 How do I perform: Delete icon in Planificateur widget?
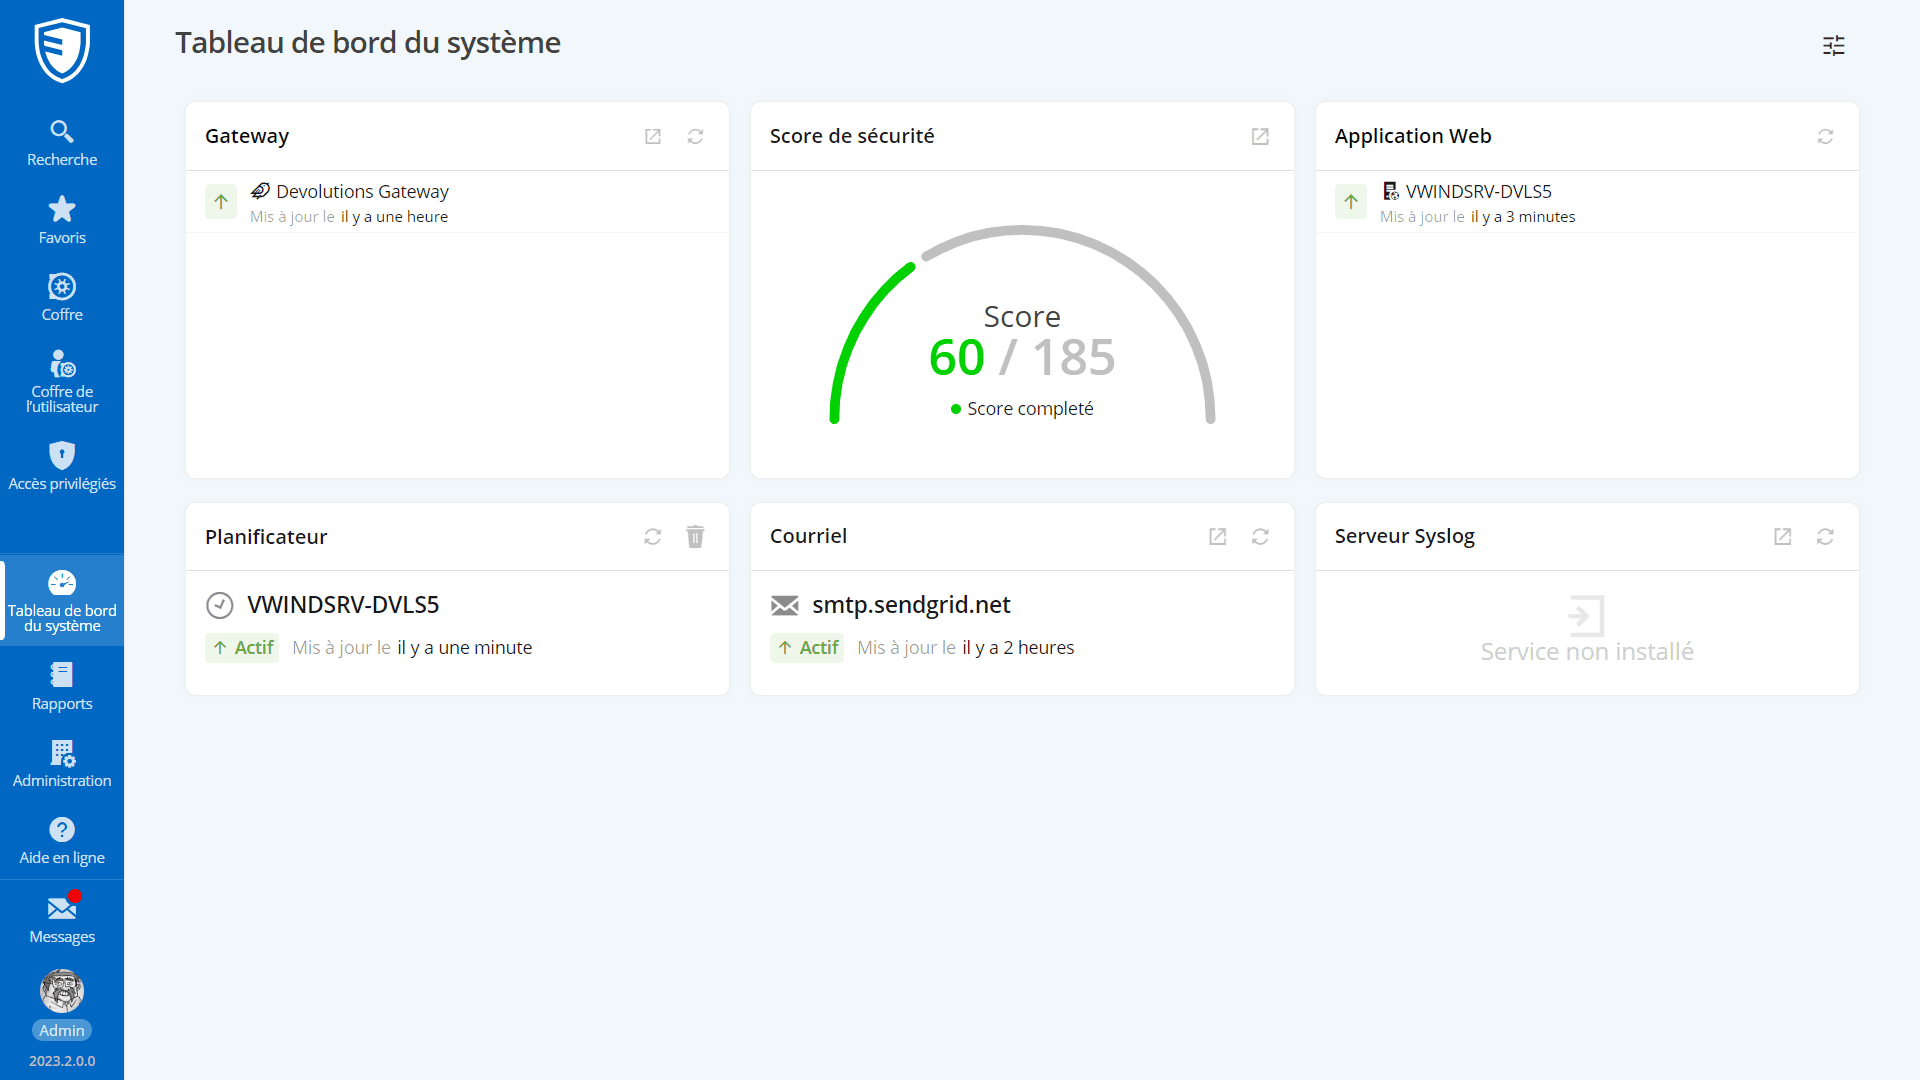click(x=695, y=537)
